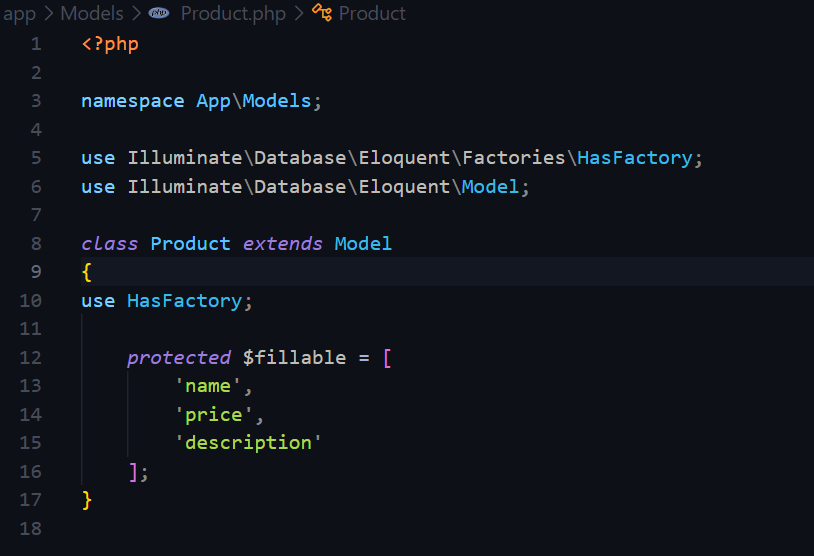Viewport: 814px width, 556px height.
Task: Select the 'Product' class breadcrumb
Action: point(372,13)
